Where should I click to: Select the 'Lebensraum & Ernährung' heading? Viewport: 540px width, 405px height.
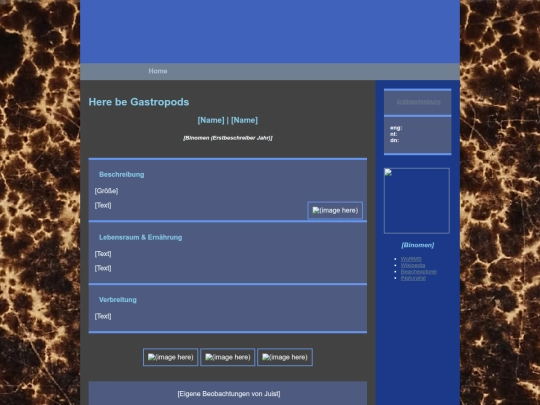141,237
